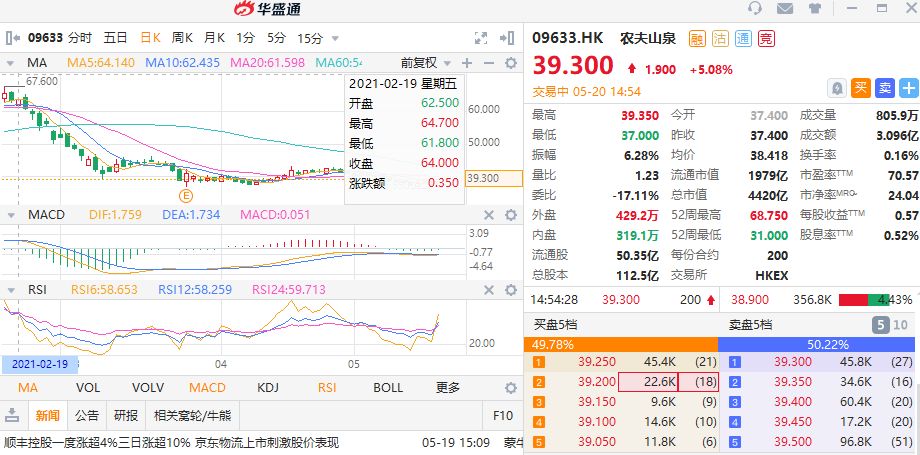This screenshot has width=920, height=455.
Task: Close the RSI indicator panel
Action: [x=488, y=289]
